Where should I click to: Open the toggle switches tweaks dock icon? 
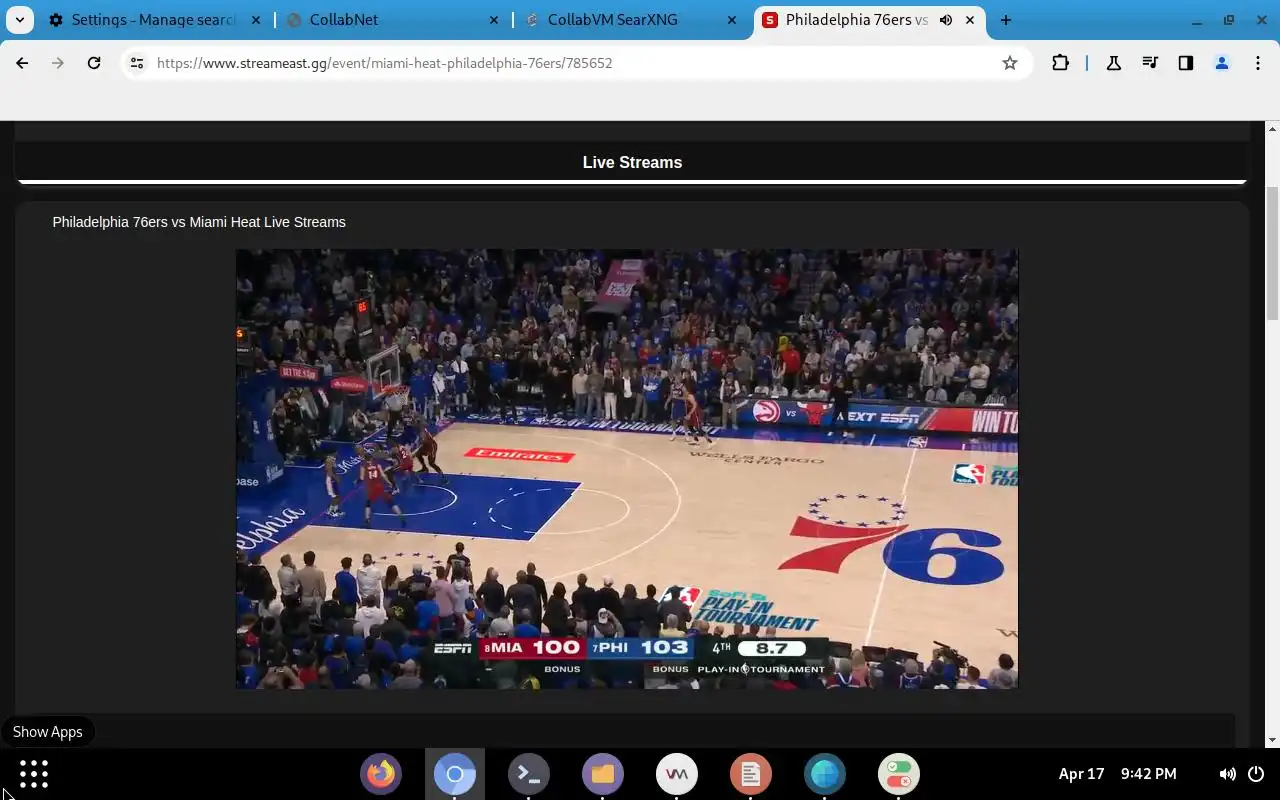coord(899,774)
